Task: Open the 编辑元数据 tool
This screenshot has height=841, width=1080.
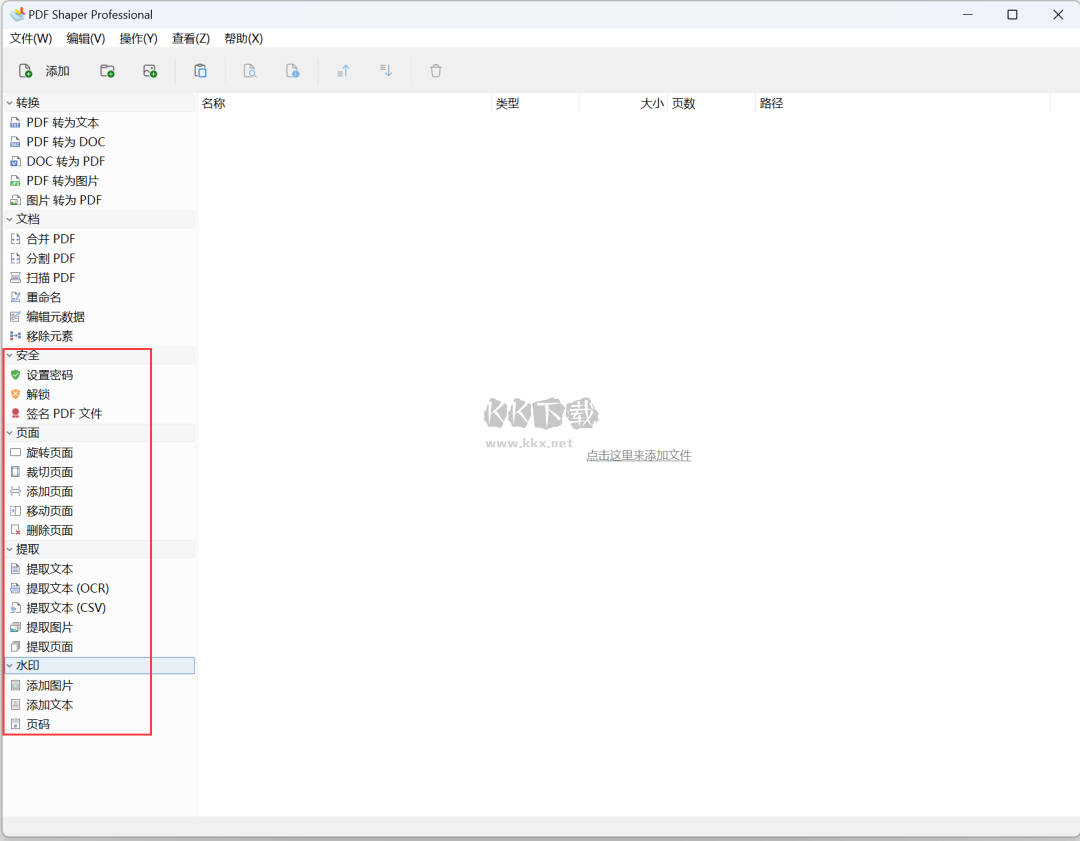Action: pos(57,316)
